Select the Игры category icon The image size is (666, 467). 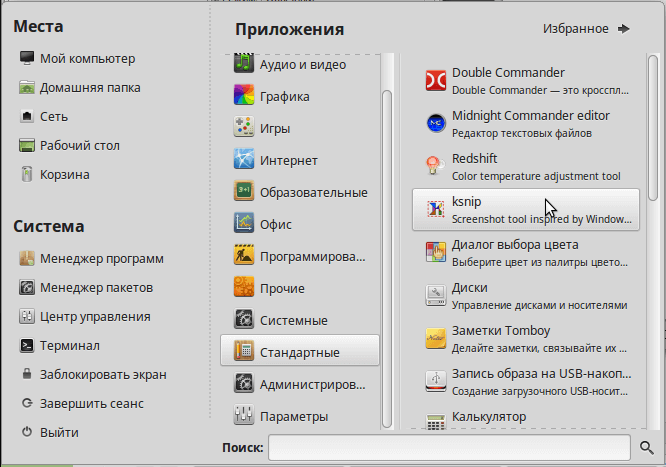(244, 127)
